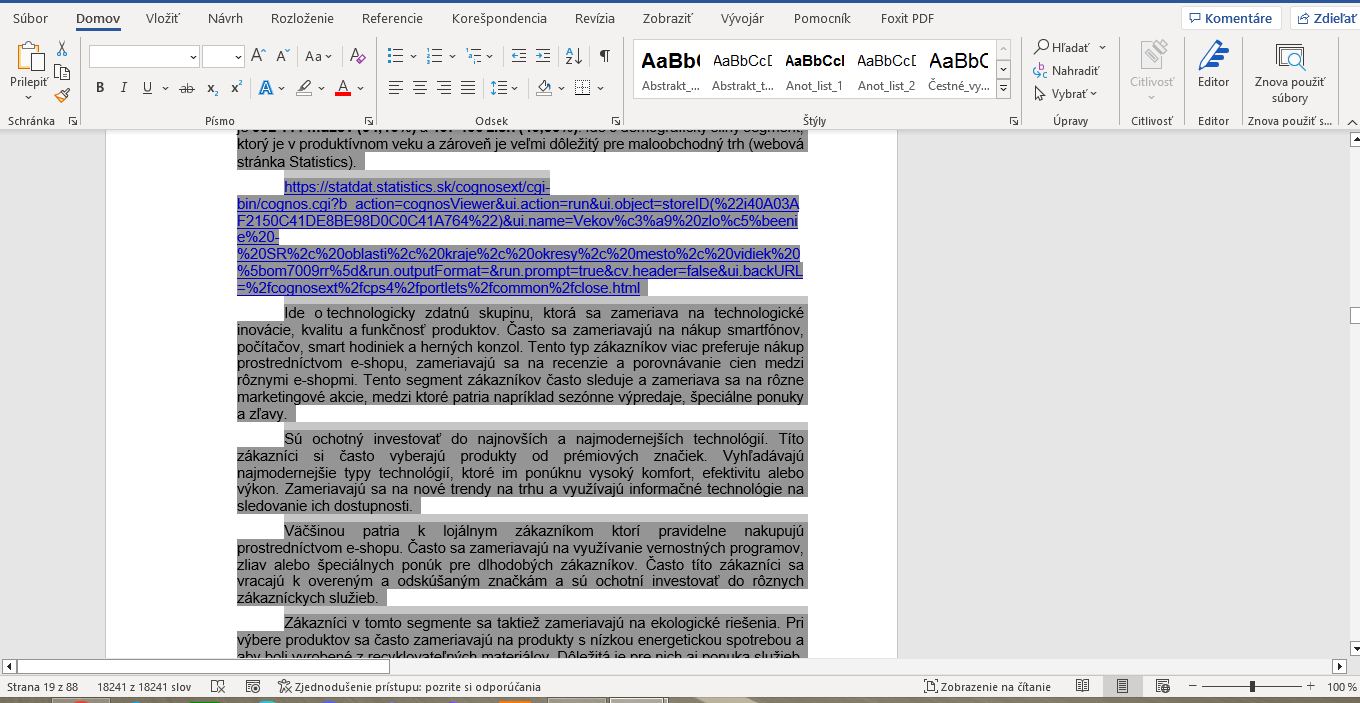Click the zoom in plus button

pyautogui.click(x=1311, y=687)
